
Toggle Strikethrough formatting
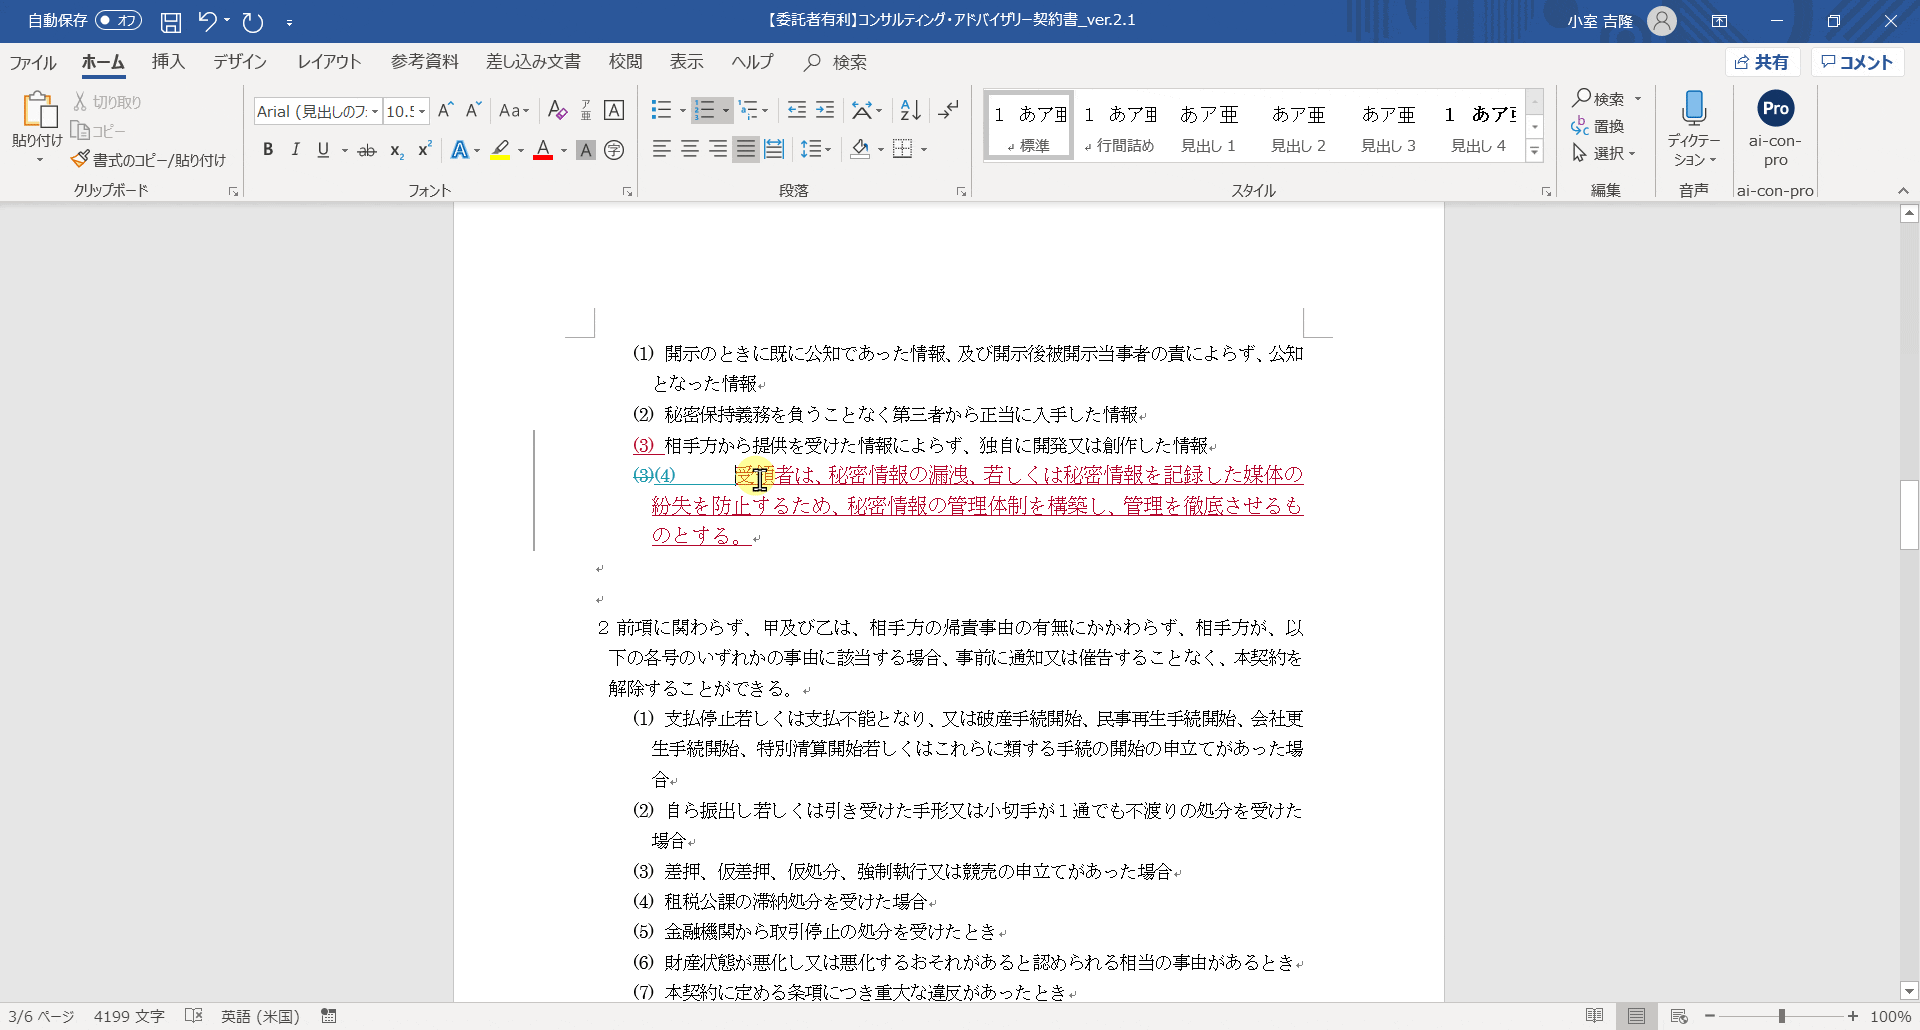pos(367,150)
